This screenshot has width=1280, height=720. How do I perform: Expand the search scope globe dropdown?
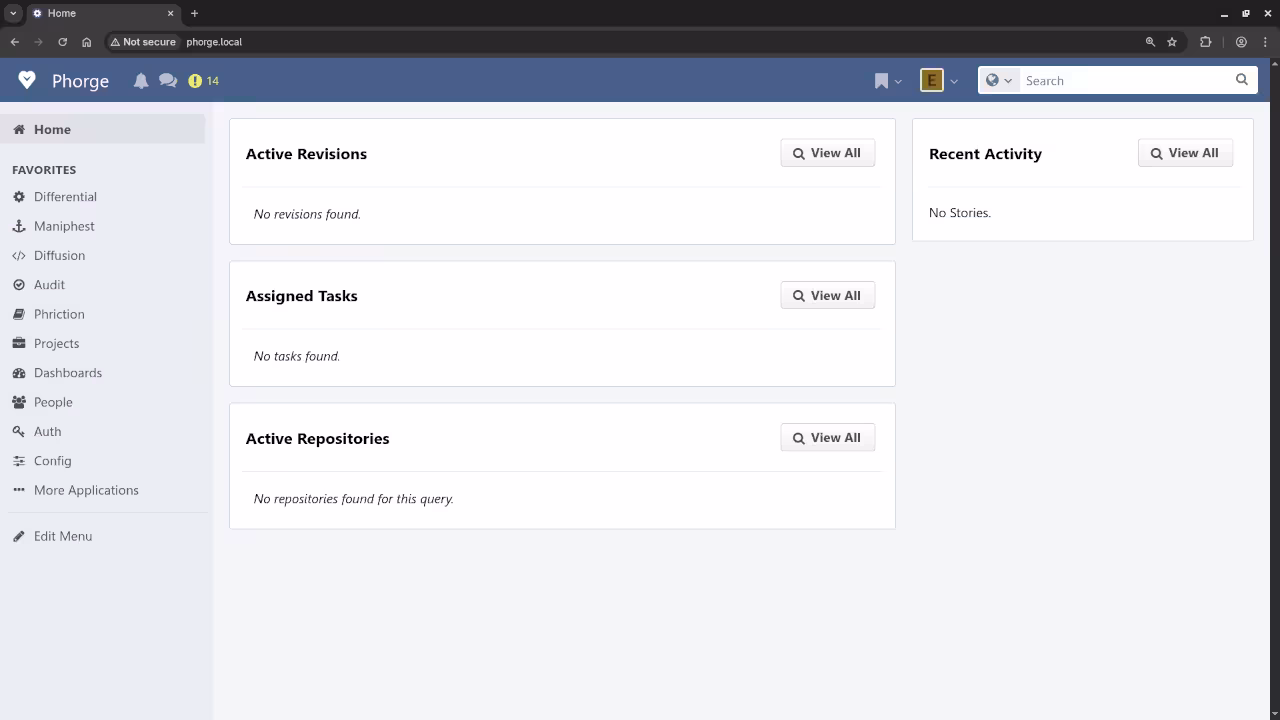pos(998,81)
